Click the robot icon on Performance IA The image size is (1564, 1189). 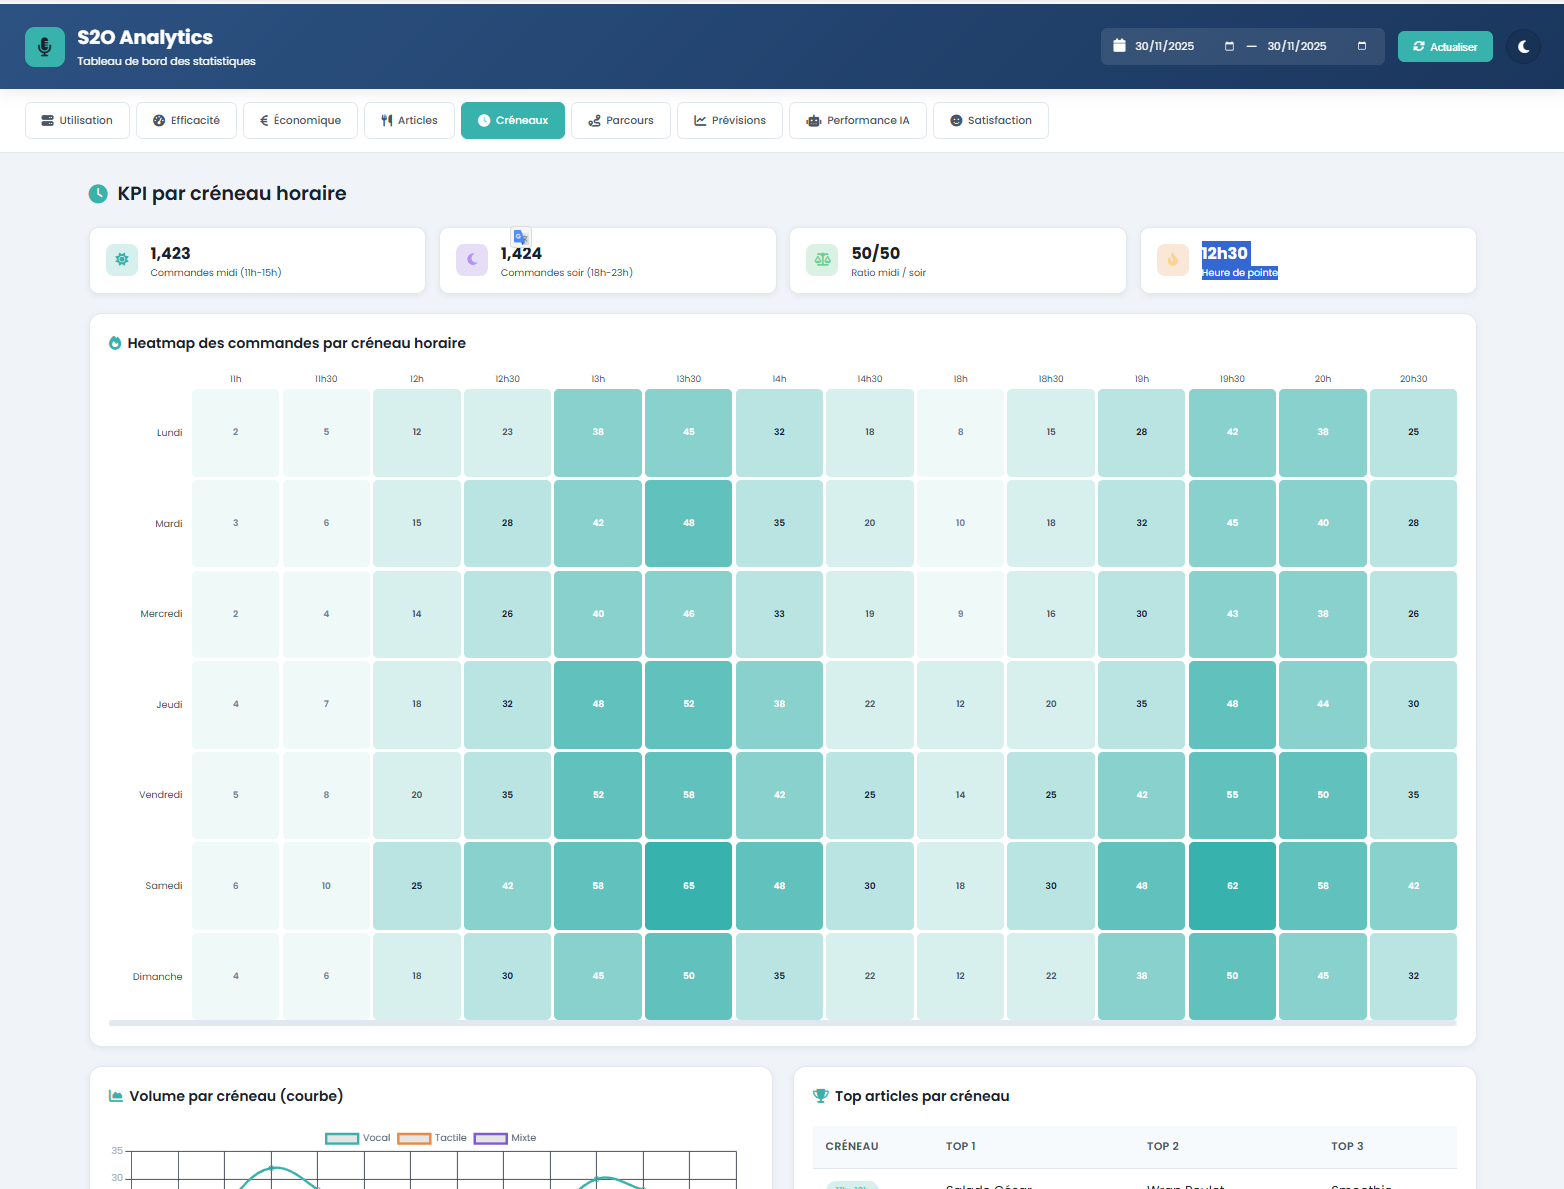pyautogui.click(x=813, y=120)
